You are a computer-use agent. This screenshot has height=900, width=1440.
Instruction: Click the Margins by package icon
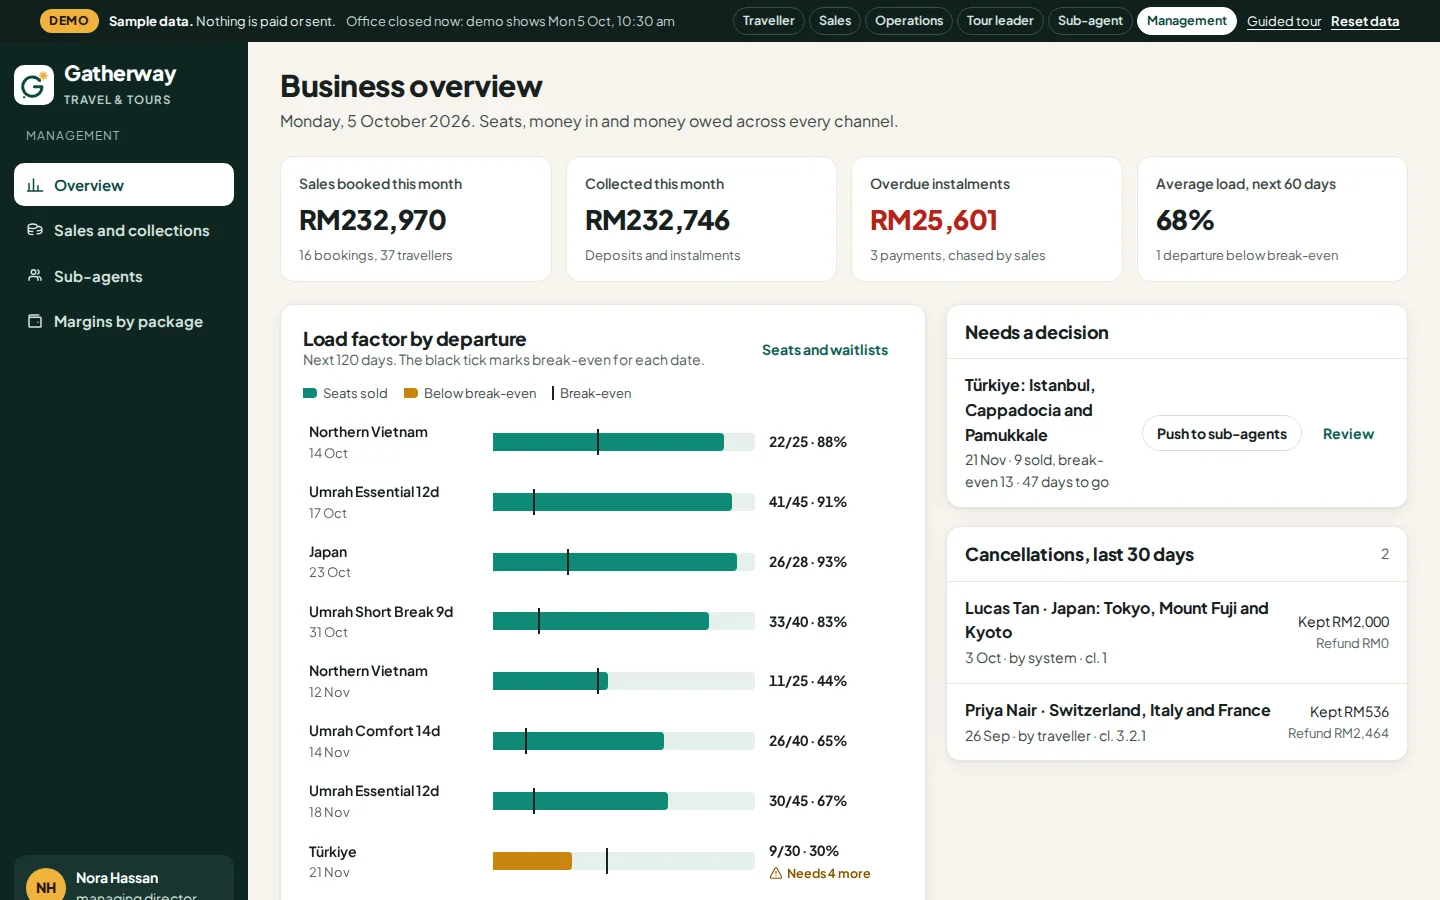click(35, 321)
